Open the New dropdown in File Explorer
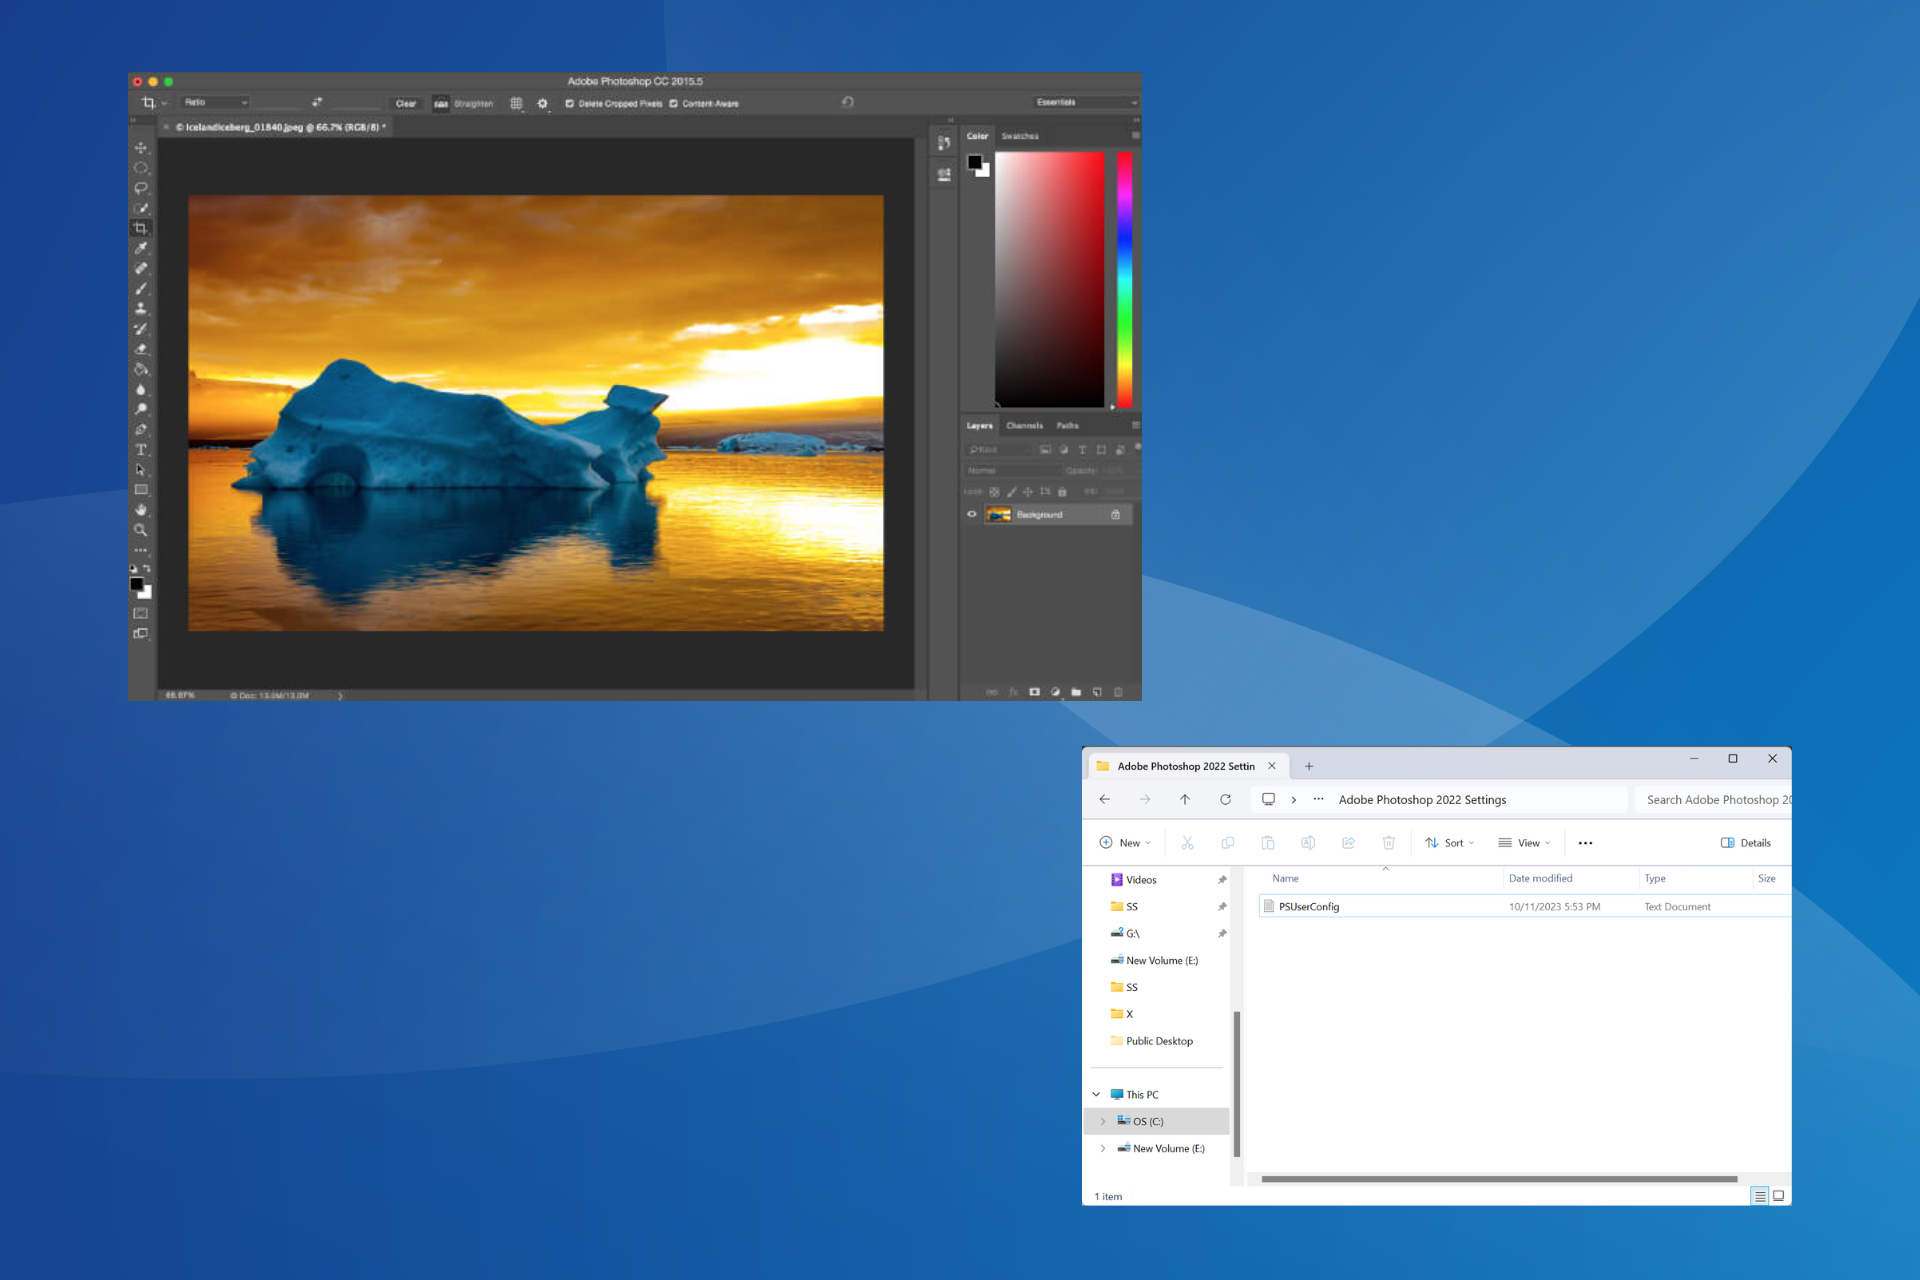The width and height of the screenshot is (1920, 1280). coord(1125,843)
